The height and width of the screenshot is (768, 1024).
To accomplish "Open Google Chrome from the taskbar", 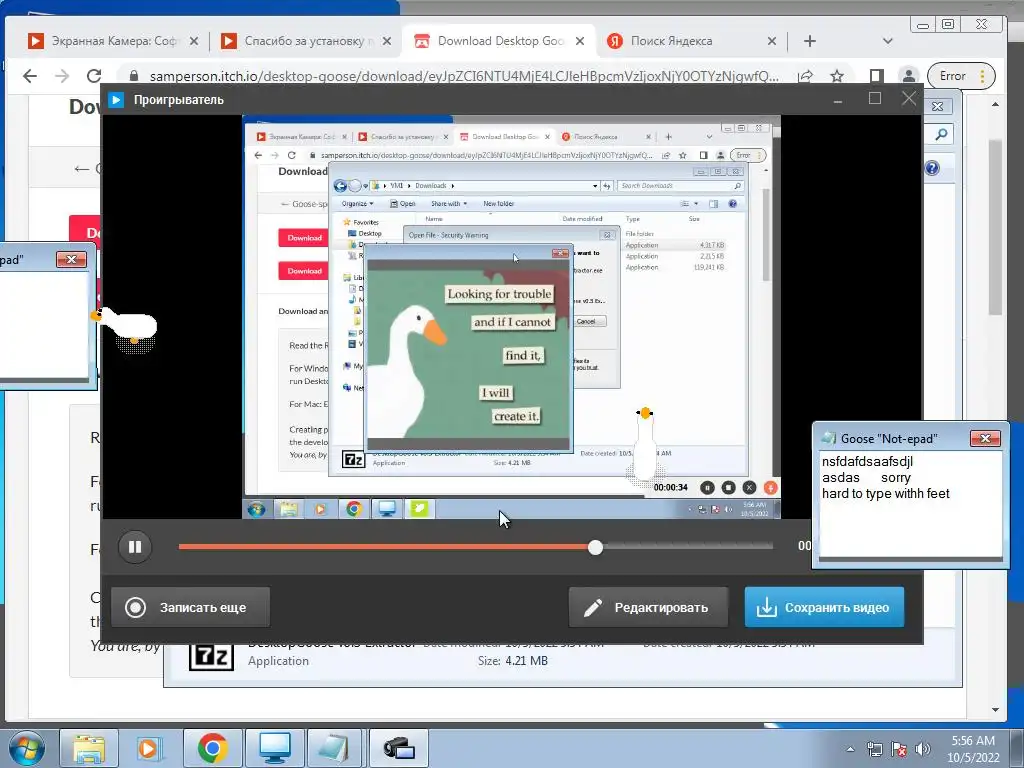I will point(212,748).
